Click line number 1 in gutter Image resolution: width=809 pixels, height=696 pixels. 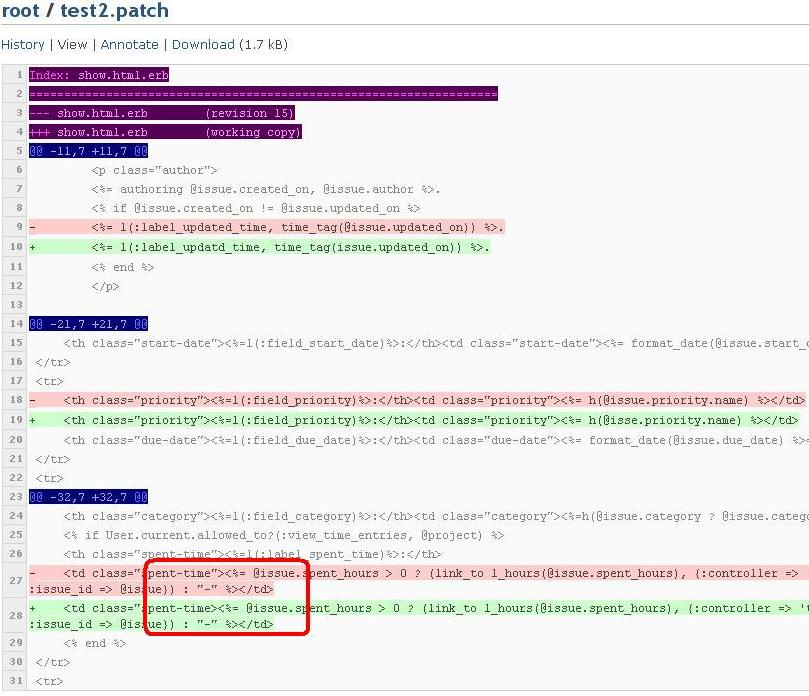[20, 75]
